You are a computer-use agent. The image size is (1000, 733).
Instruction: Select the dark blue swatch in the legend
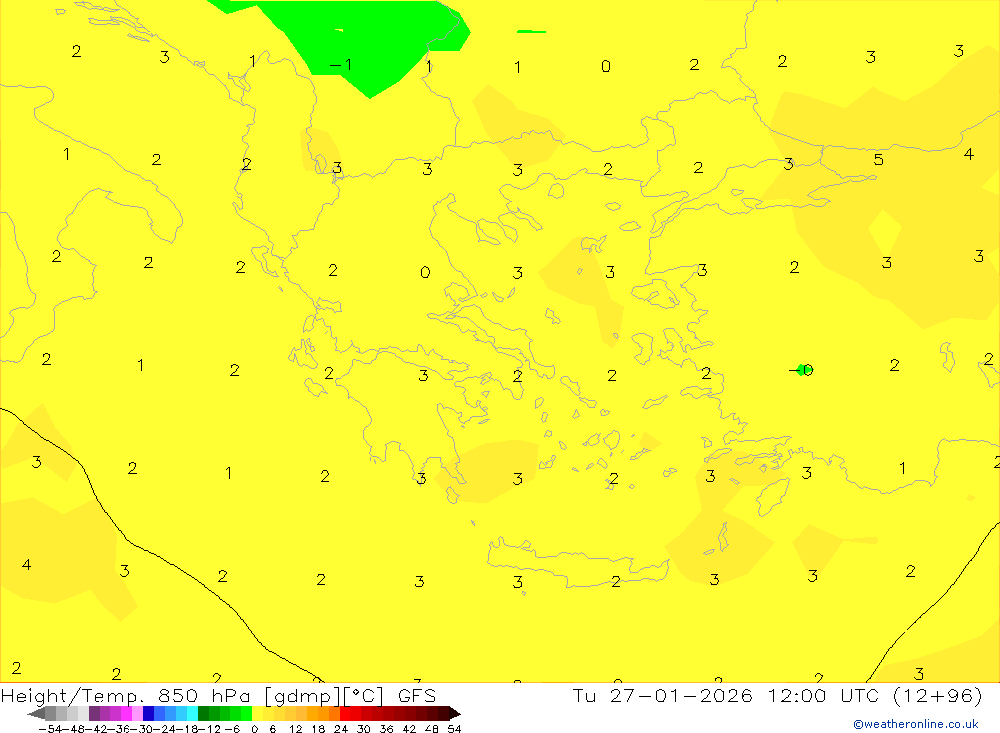point(148,713)
